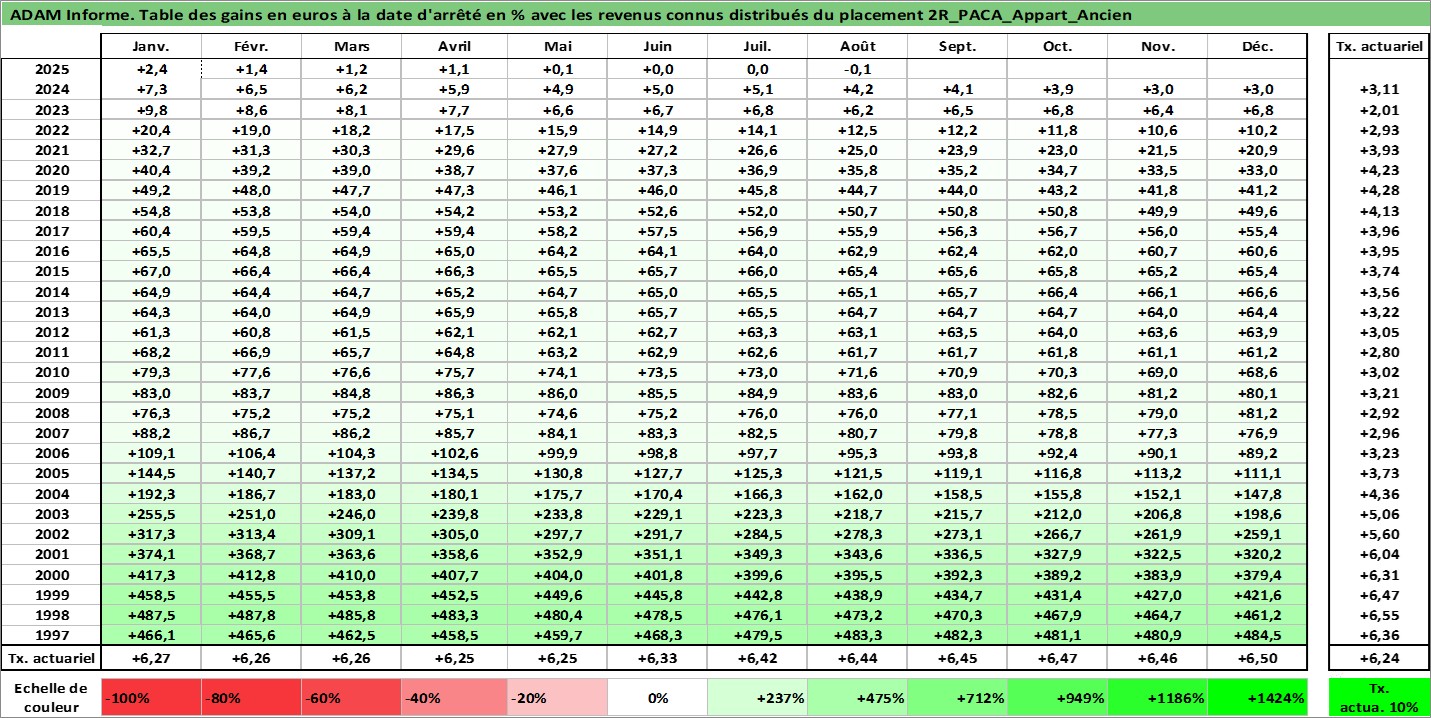Screen dimensions: 1431x718
Task: Click the +1186% green scale swatch
Action: click(1157, 698)
